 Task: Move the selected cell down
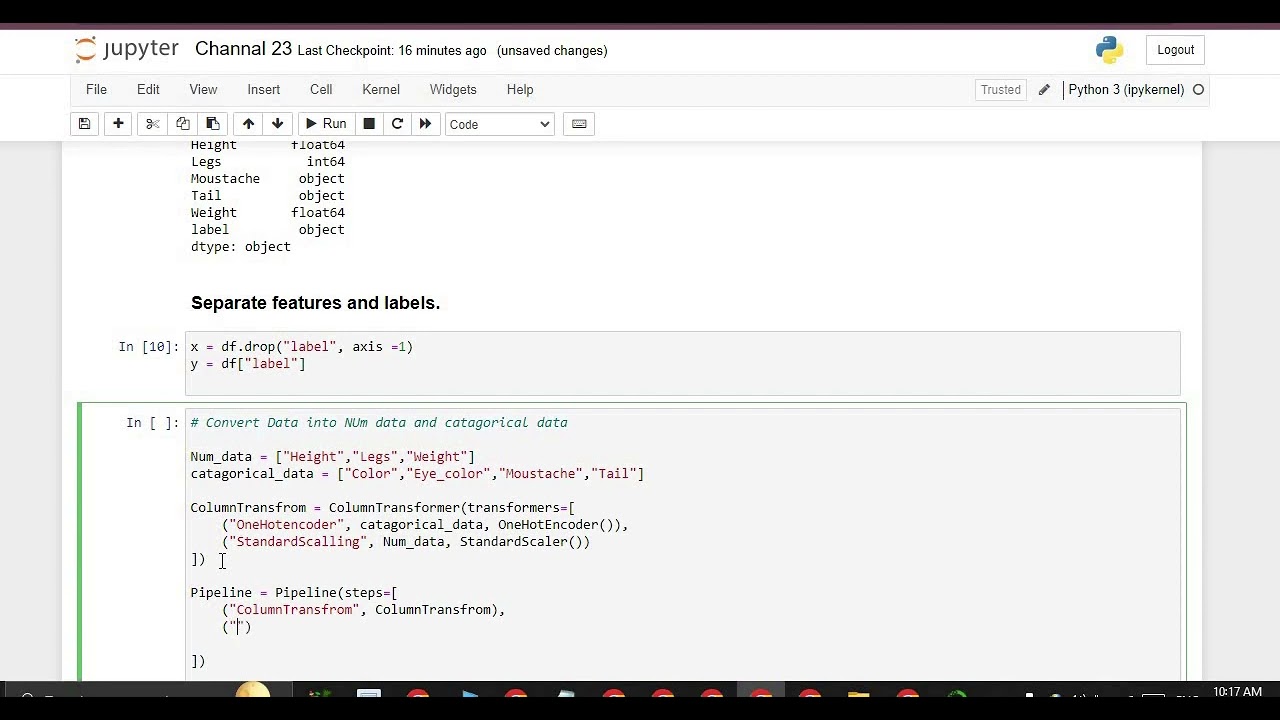[277, 124]
